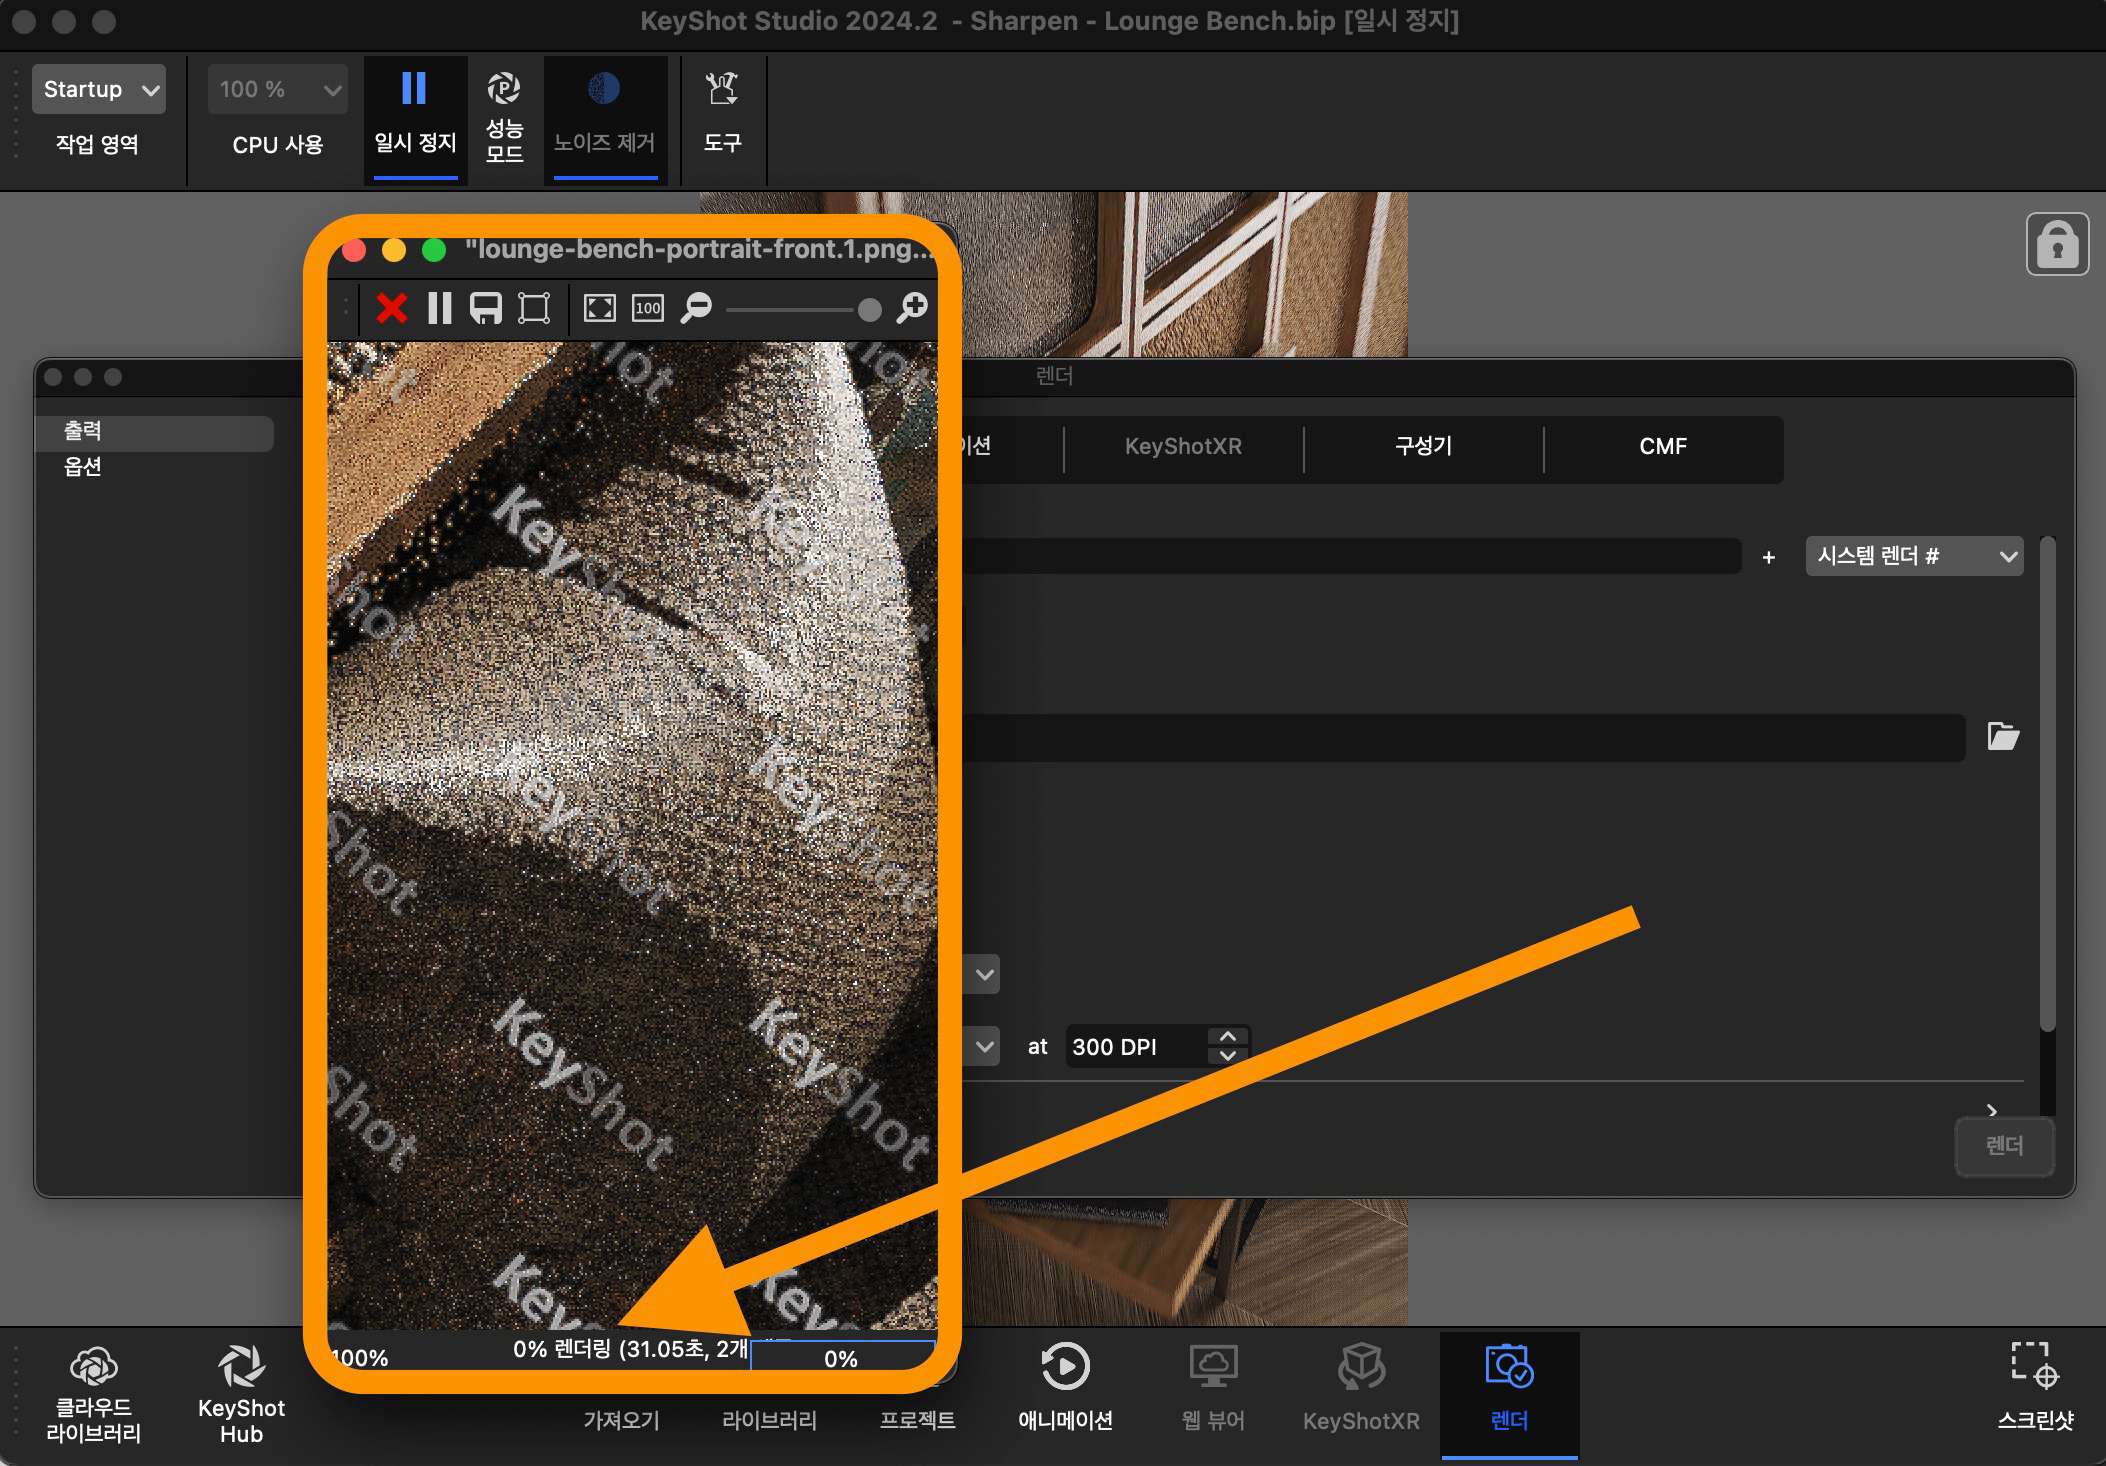The width and height of the screenshot is (2106, 1466).
Task: Click the zoom slider handle in render window
Action: [870, 310]
